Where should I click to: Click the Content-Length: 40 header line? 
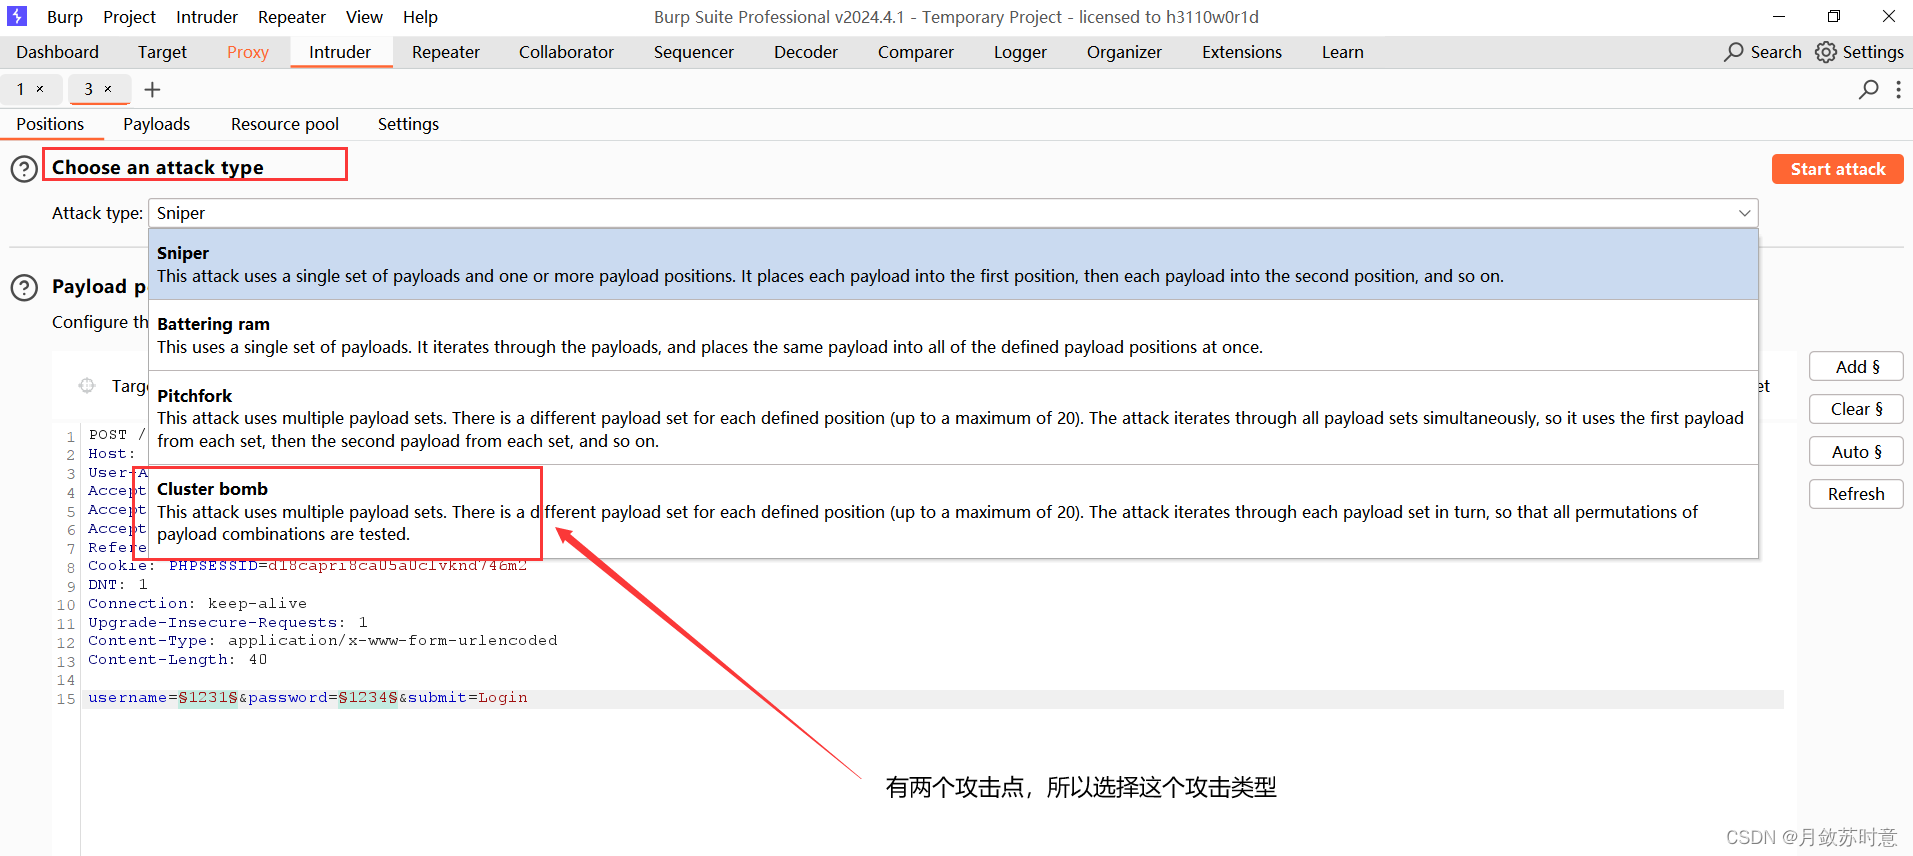(178, 660)
